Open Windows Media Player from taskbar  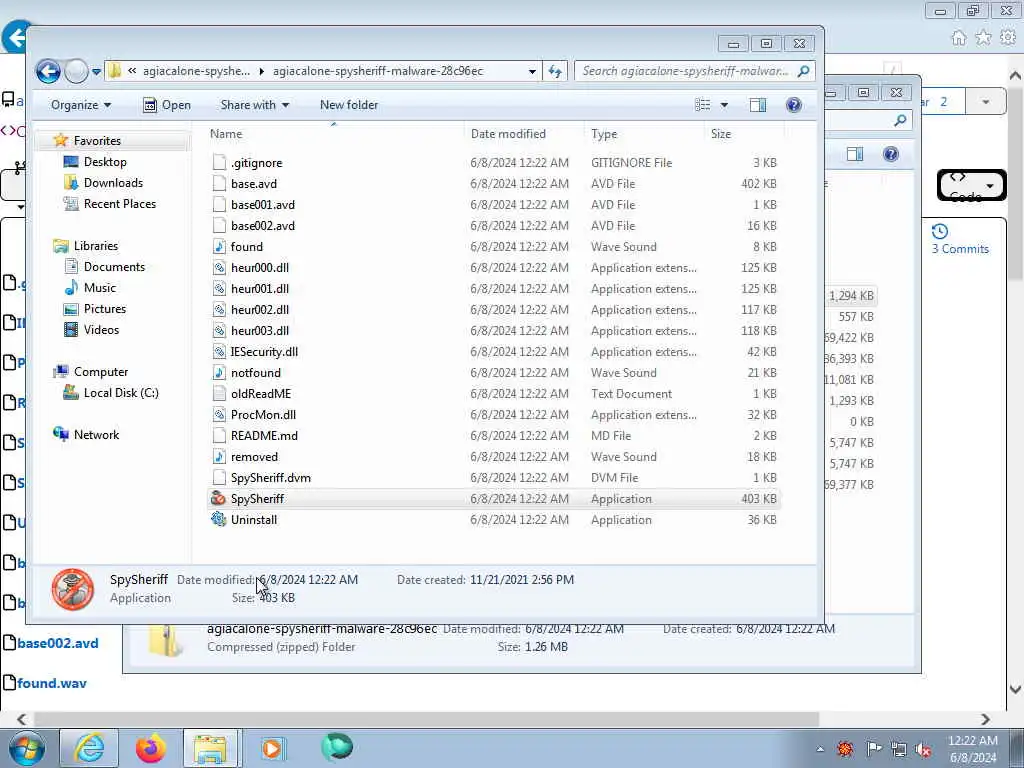[272, 748]
